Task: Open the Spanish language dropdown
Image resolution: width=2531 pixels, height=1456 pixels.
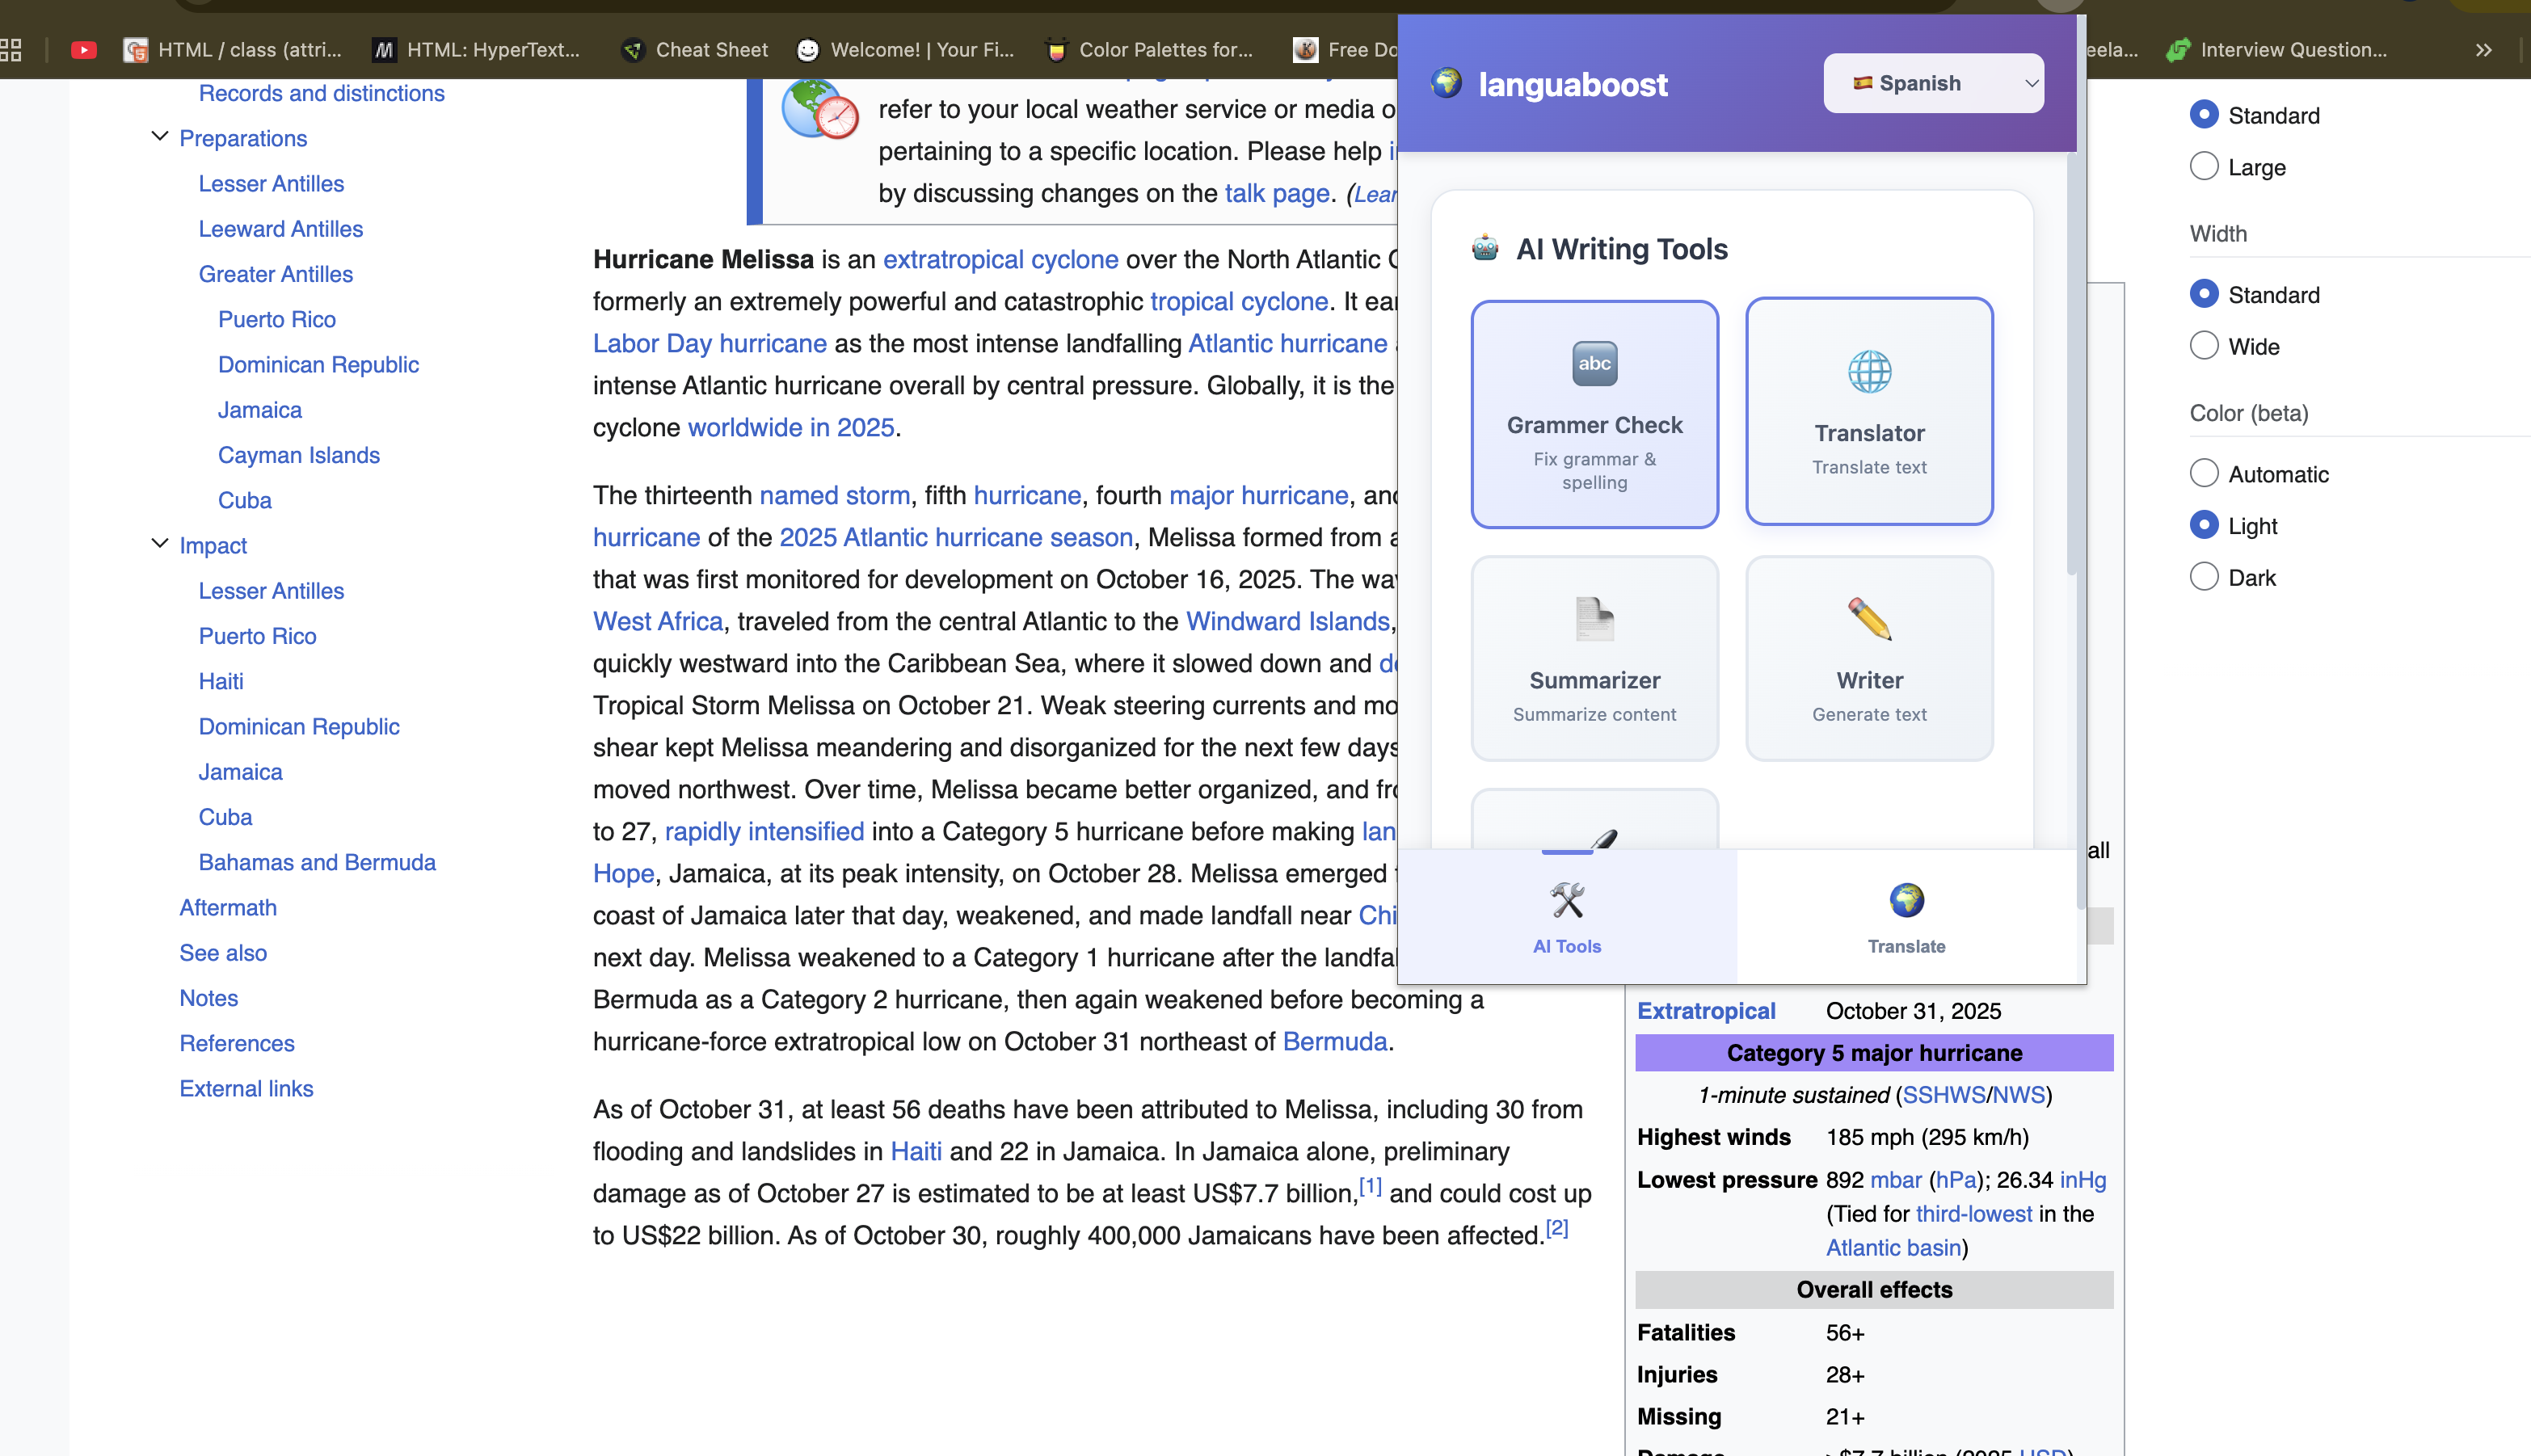Action: coord(1932,83)
